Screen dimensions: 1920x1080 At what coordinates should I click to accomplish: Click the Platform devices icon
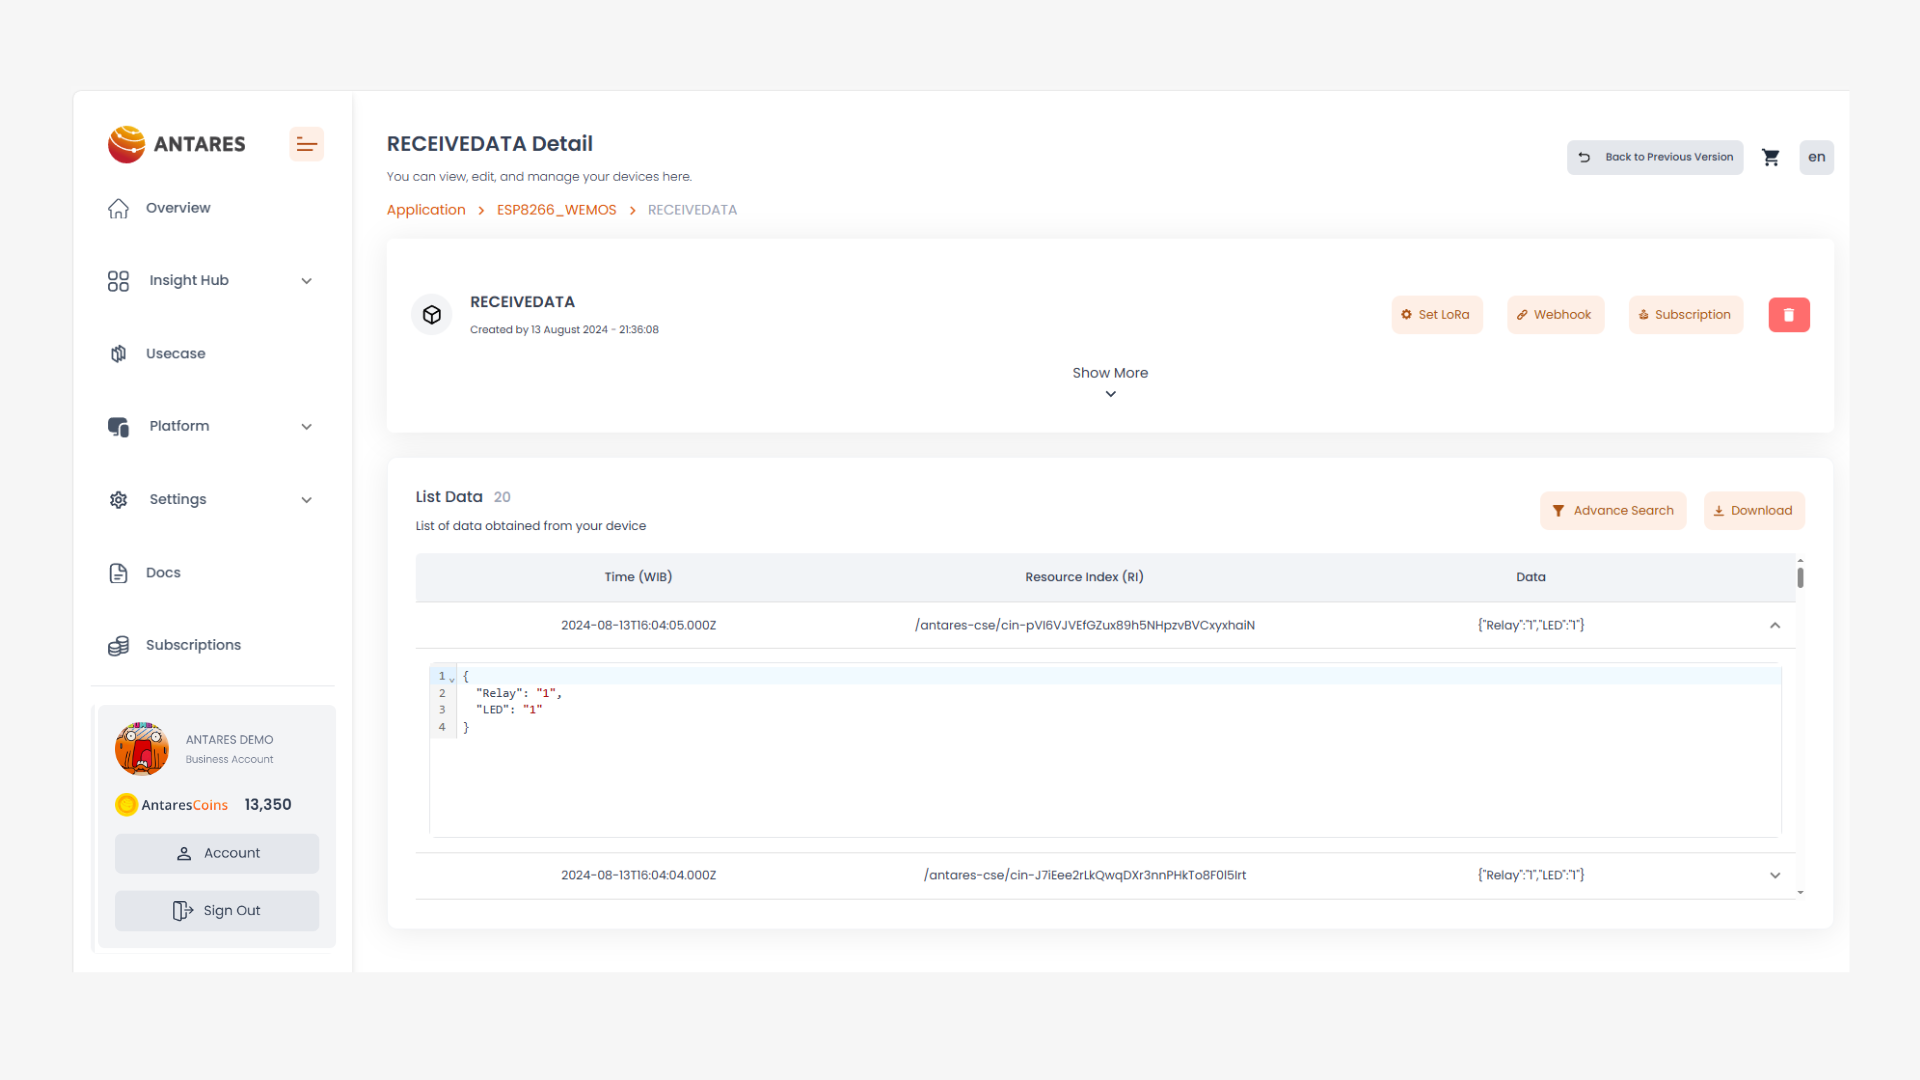tap(118, 427)
